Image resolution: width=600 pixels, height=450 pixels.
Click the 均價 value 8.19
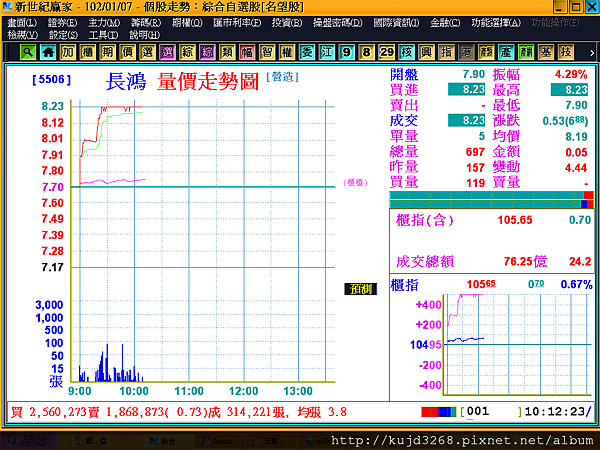coord(576,137)
